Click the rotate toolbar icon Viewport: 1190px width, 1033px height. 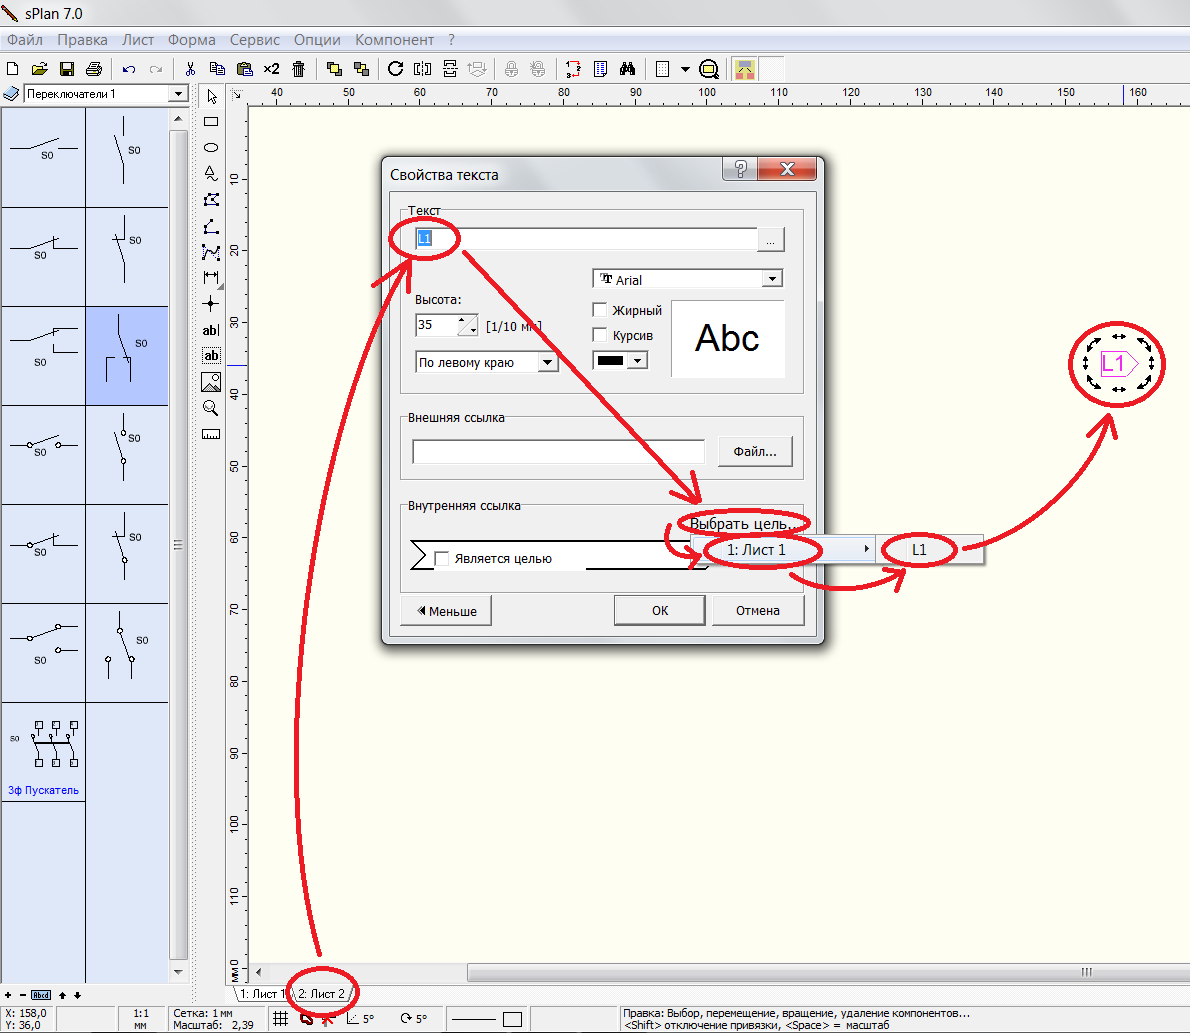[395, 69]
